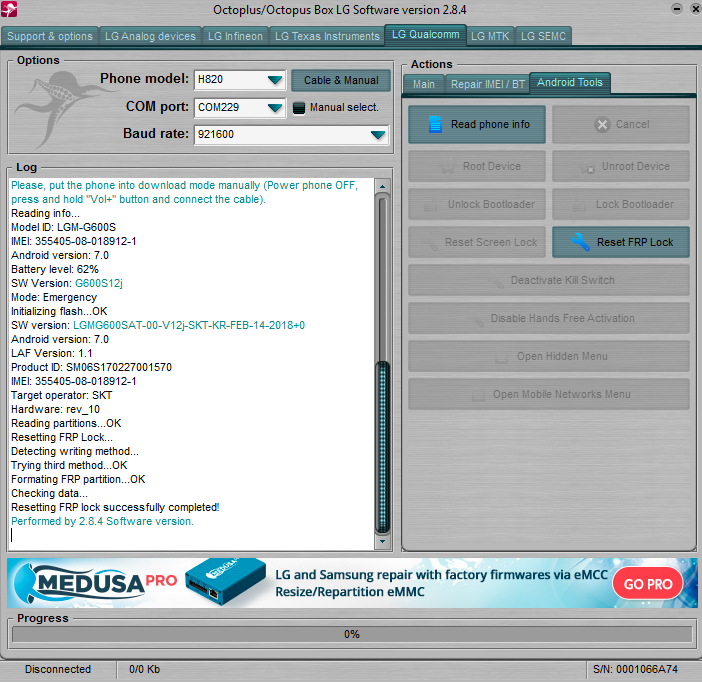Click the Disconnected status bar entry
Viewport: 702px width, 682px height.
click(x=58, y=669)
